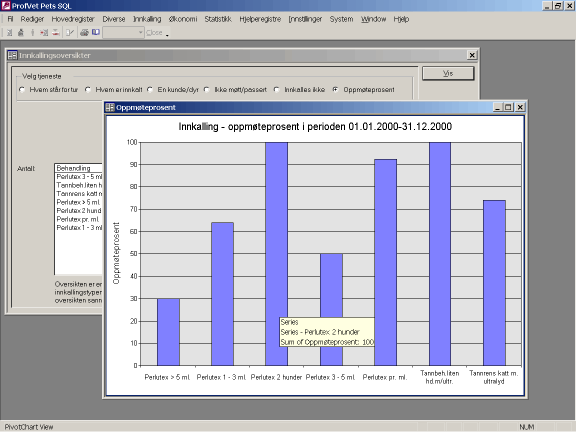Click the 'Perlutex > 5 ml' chart bar
The width and height of the screenshot is (576, 432).
tap(168, 332)
